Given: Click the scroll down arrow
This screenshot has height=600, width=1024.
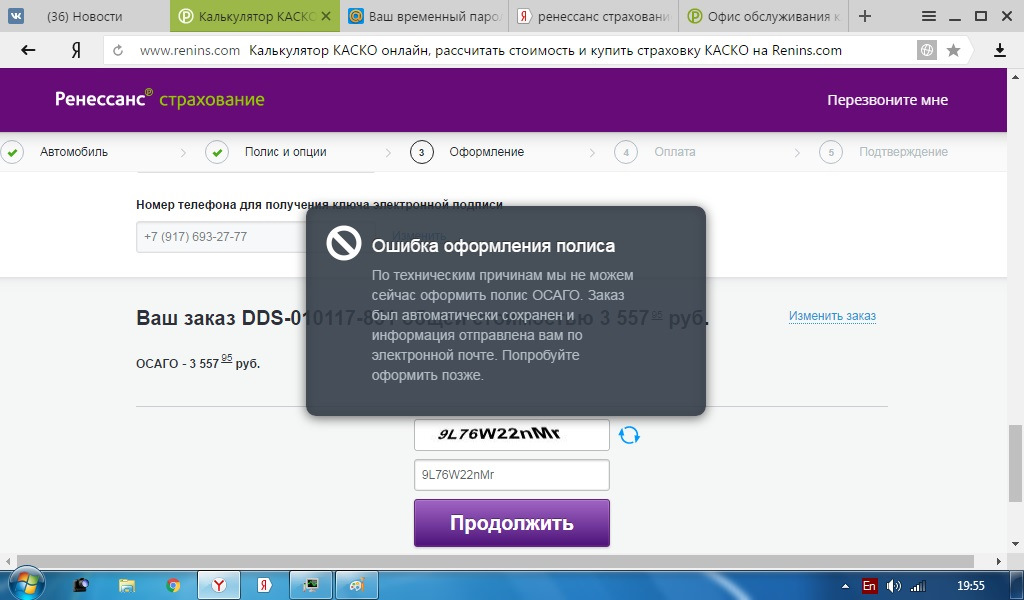Looking at the screenshot, I should click(x=1015, y=544).
